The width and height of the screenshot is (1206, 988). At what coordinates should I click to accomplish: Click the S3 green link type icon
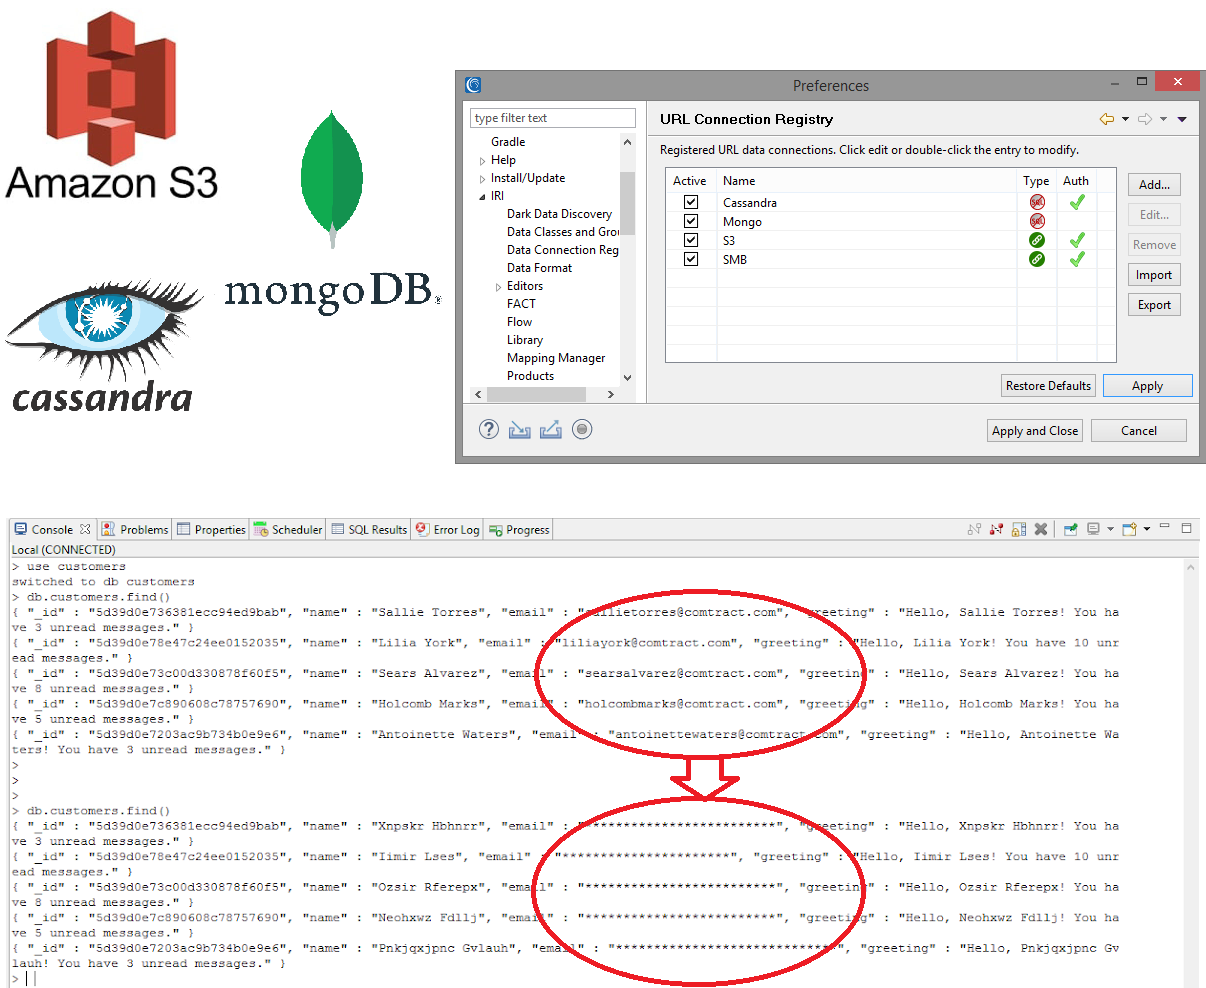pos(1037,240)
